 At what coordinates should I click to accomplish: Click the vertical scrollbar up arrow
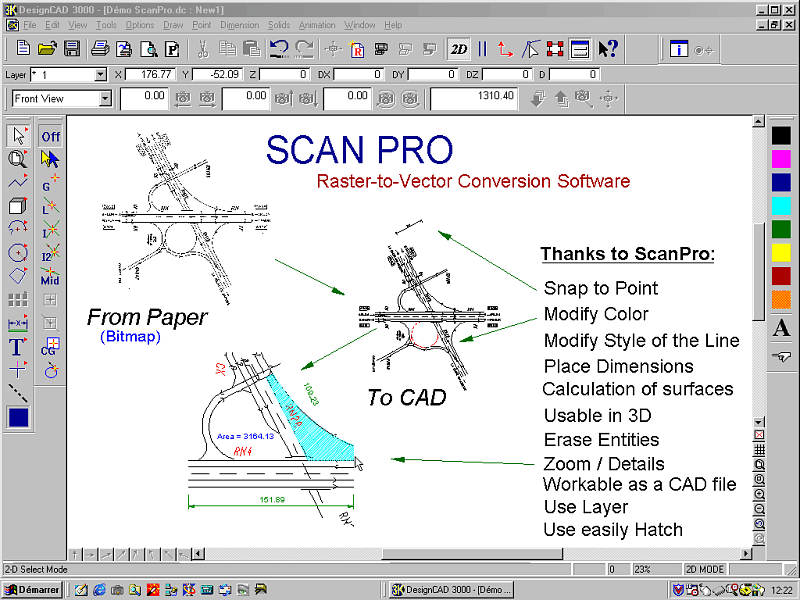click(x=758, y=121)
